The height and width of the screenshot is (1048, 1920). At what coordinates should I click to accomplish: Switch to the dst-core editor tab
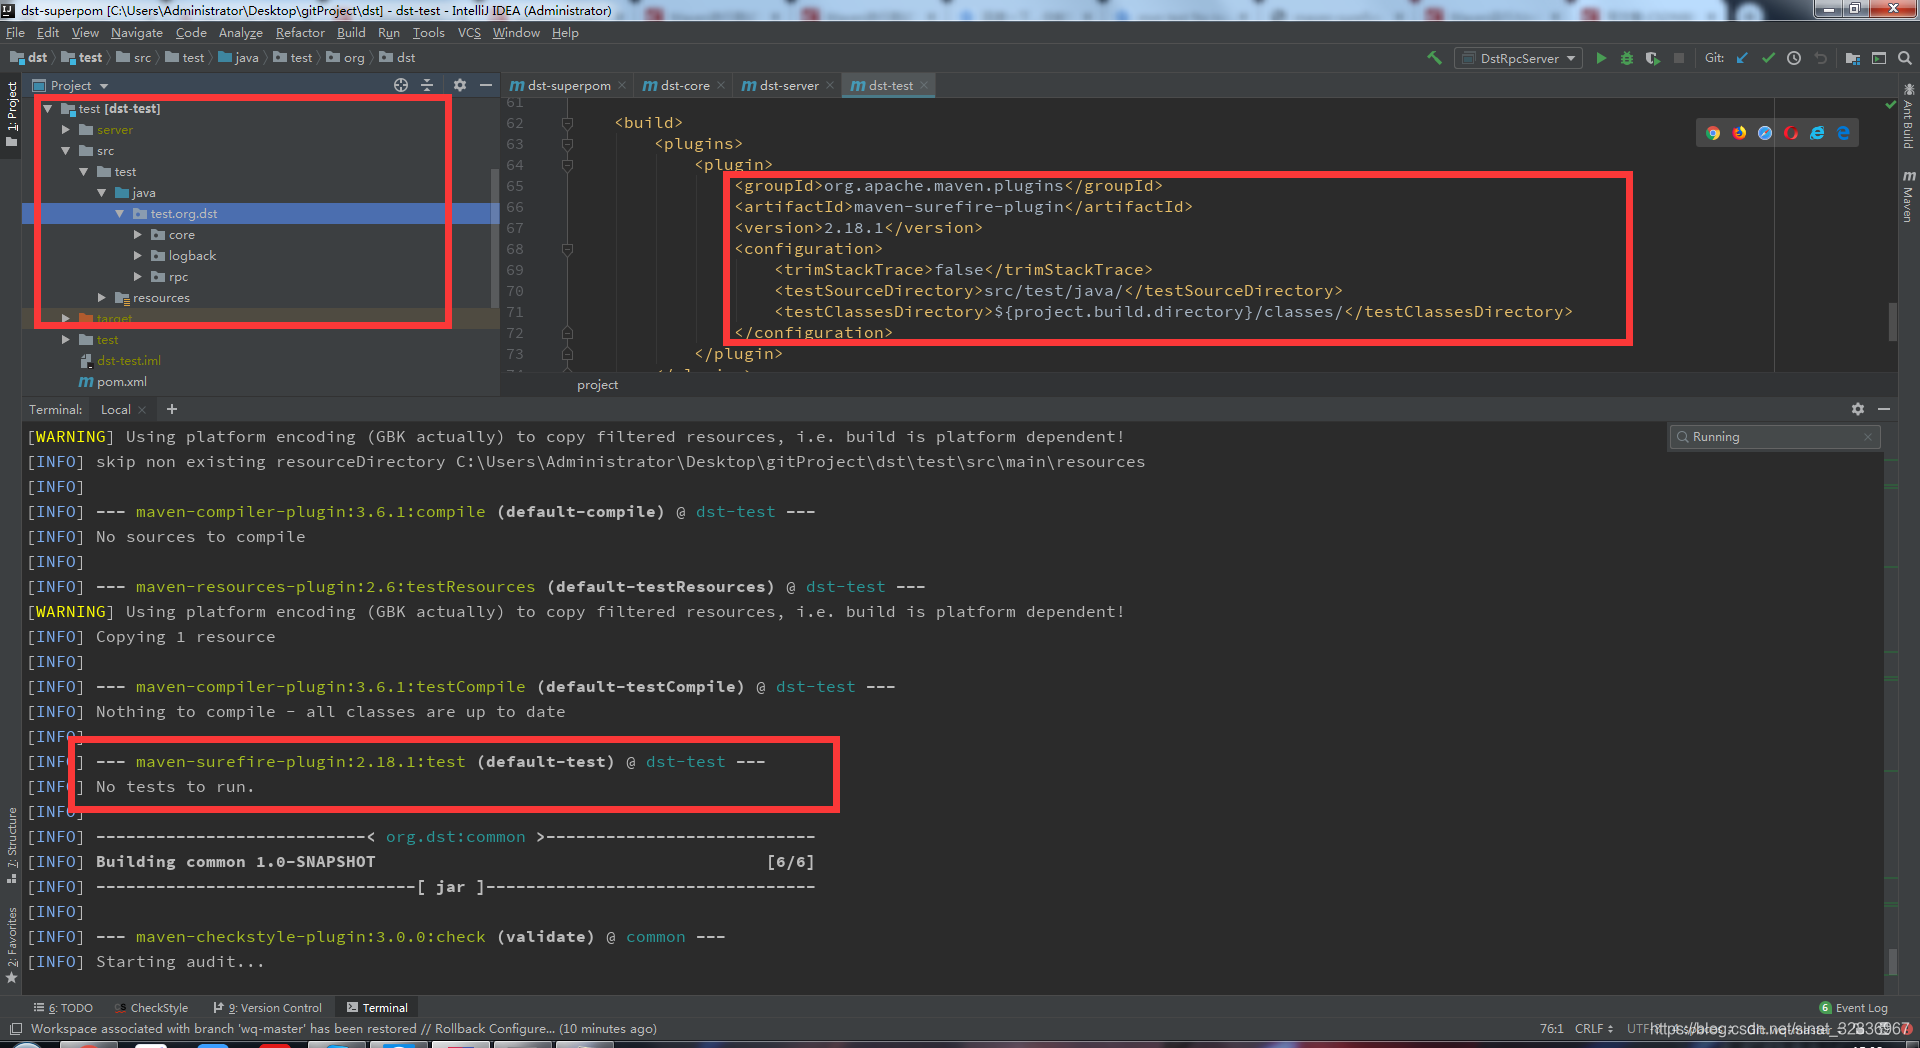pos(685,86)
